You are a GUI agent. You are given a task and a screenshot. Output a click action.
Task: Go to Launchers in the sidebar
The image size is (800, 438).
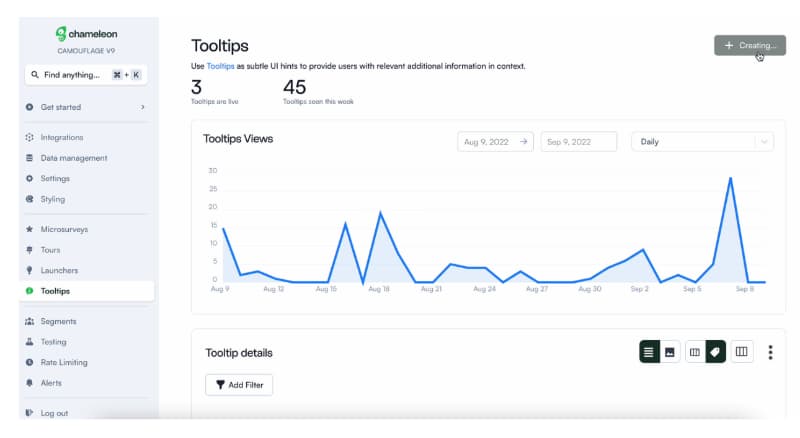(x=59, y=270)
